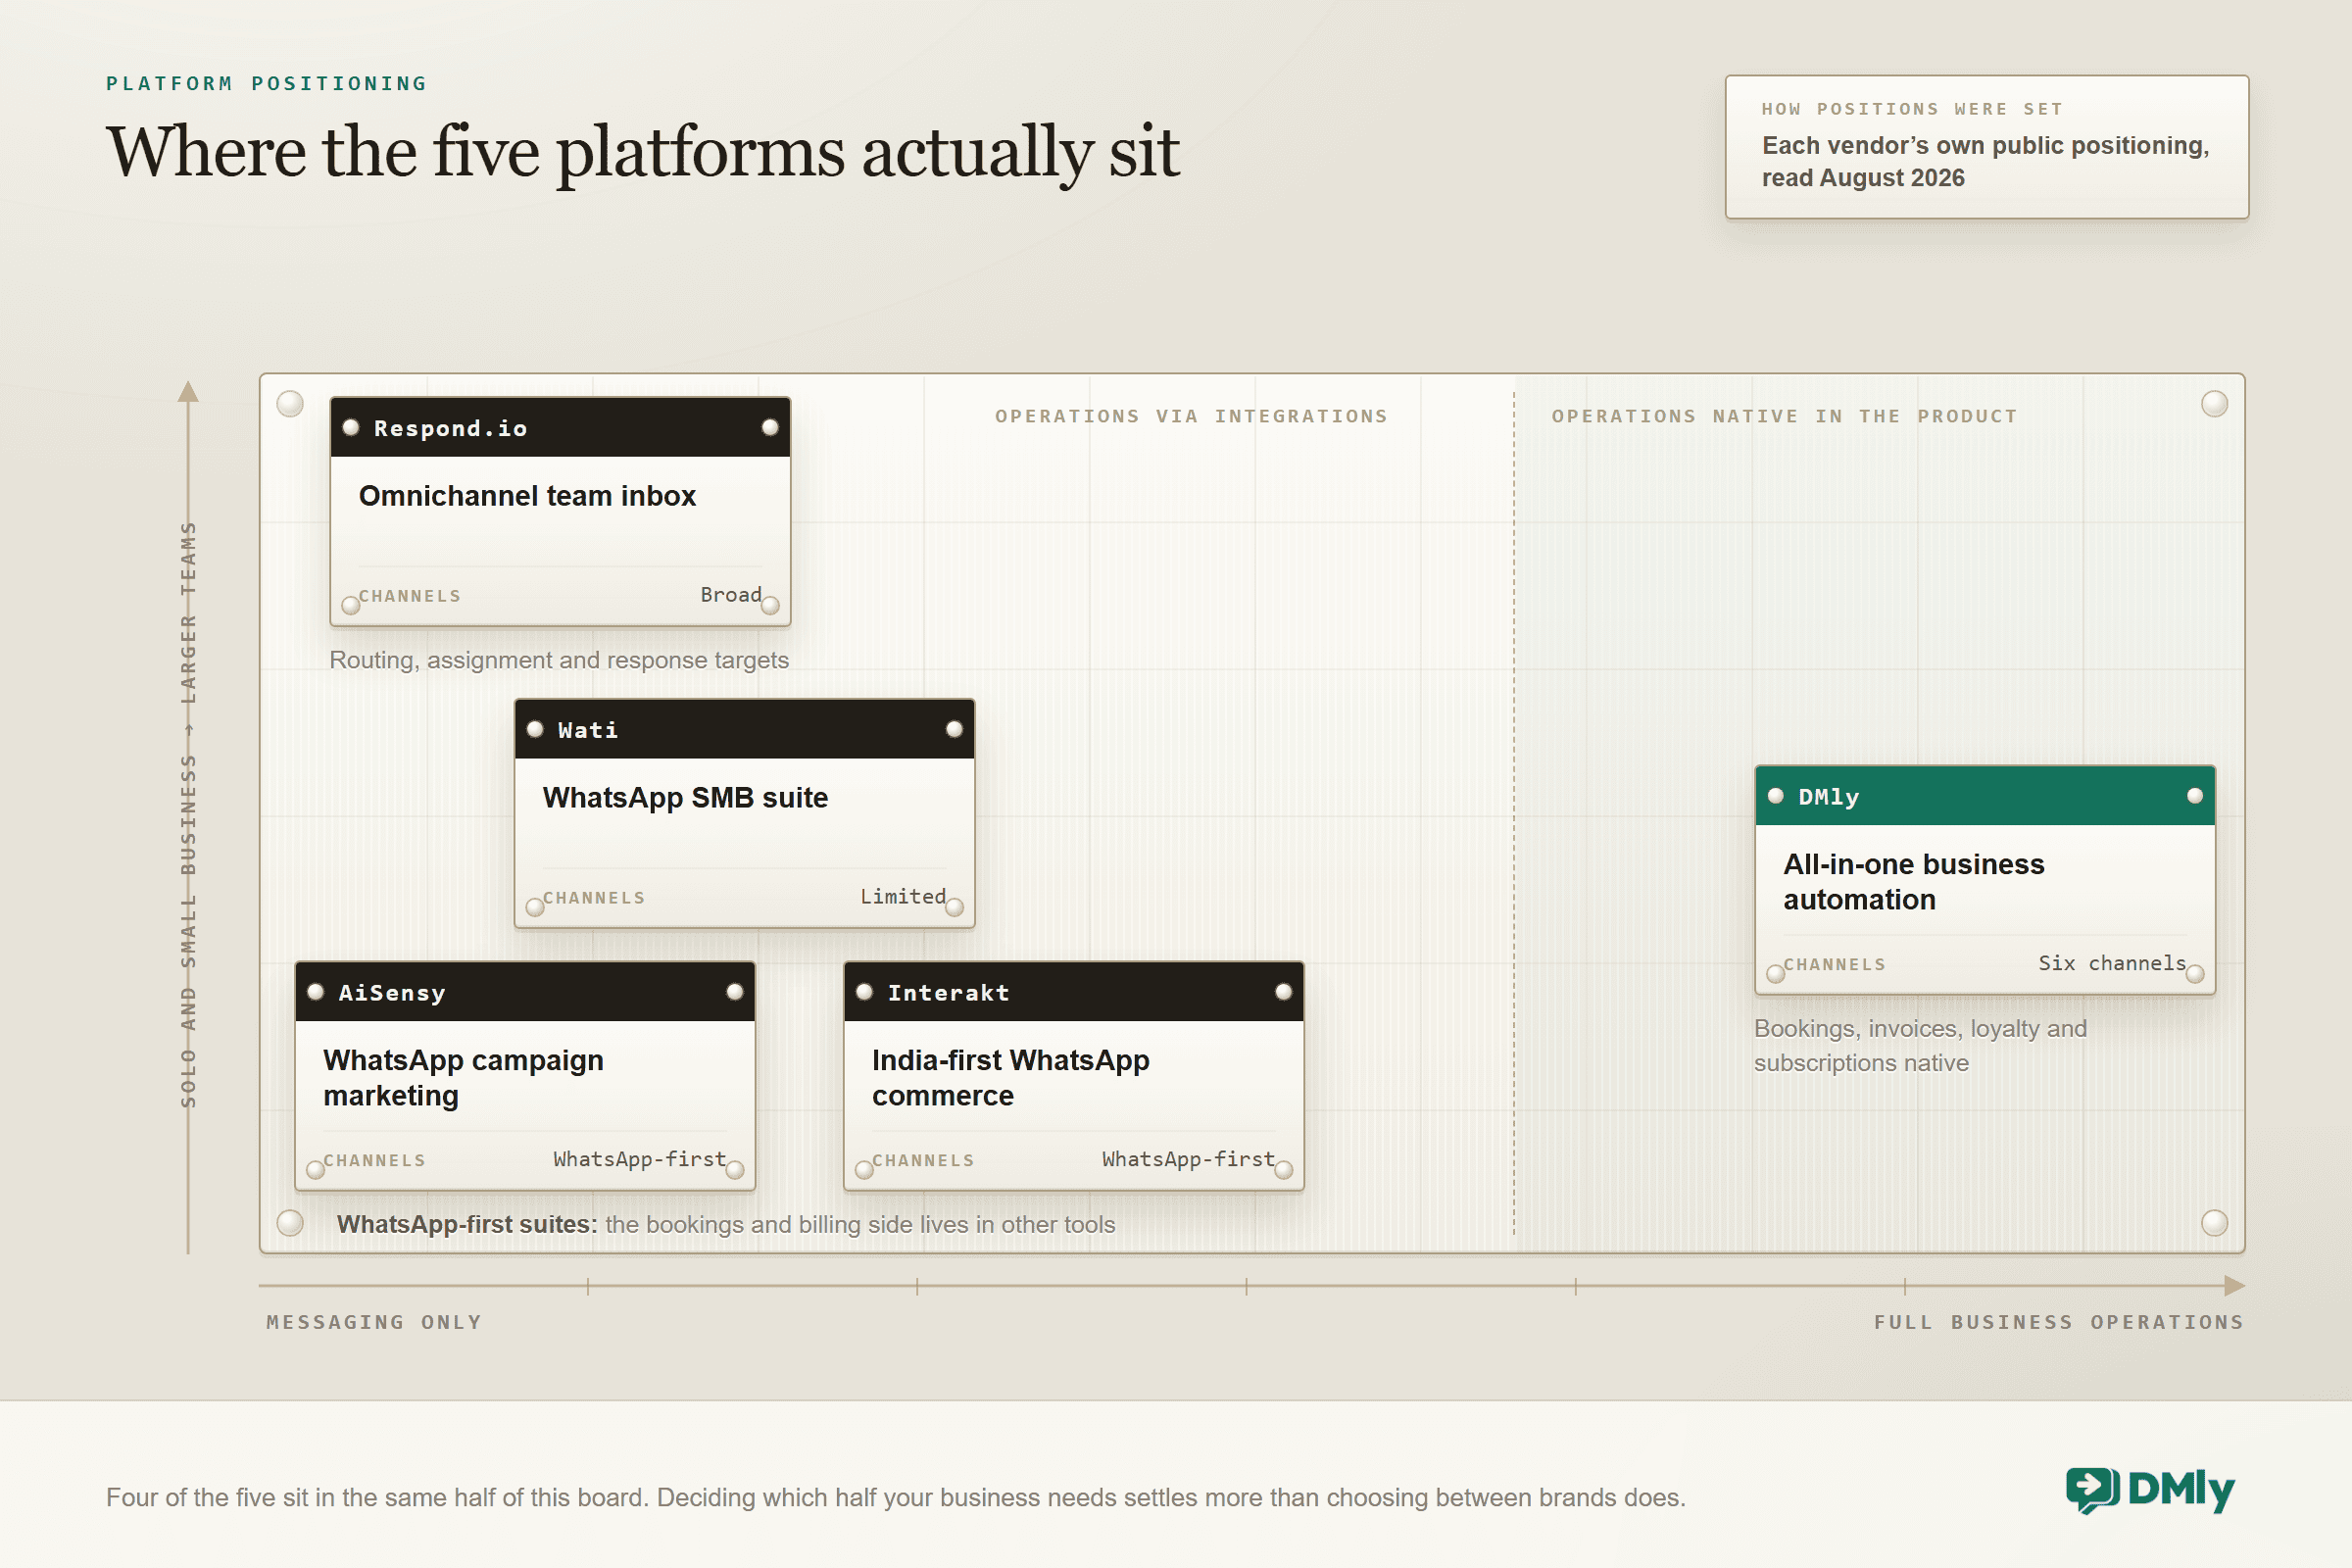Select the AiSensy card header

[525, 992]
